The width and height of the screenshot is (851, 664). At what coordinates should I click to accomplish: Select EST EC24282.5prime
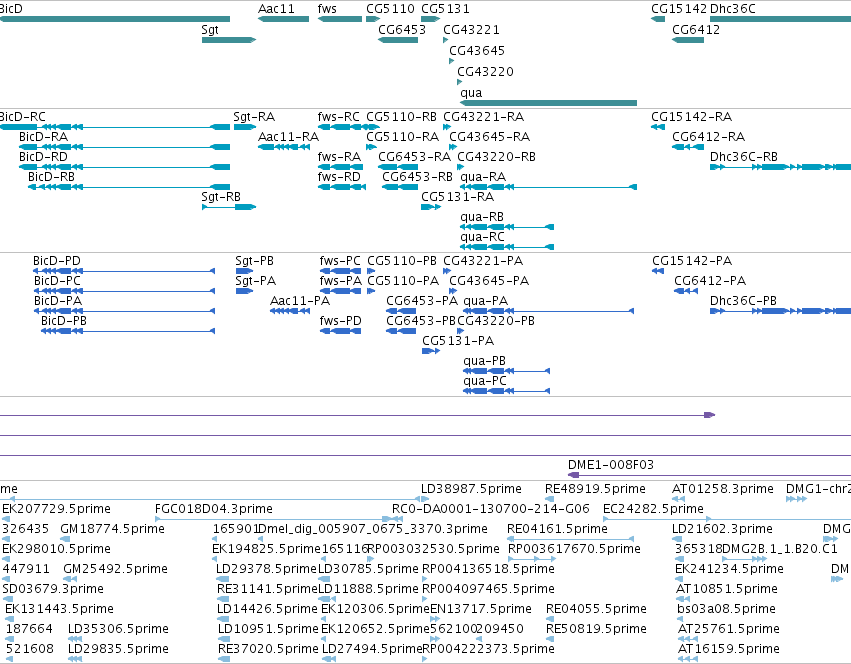[653, 509]
